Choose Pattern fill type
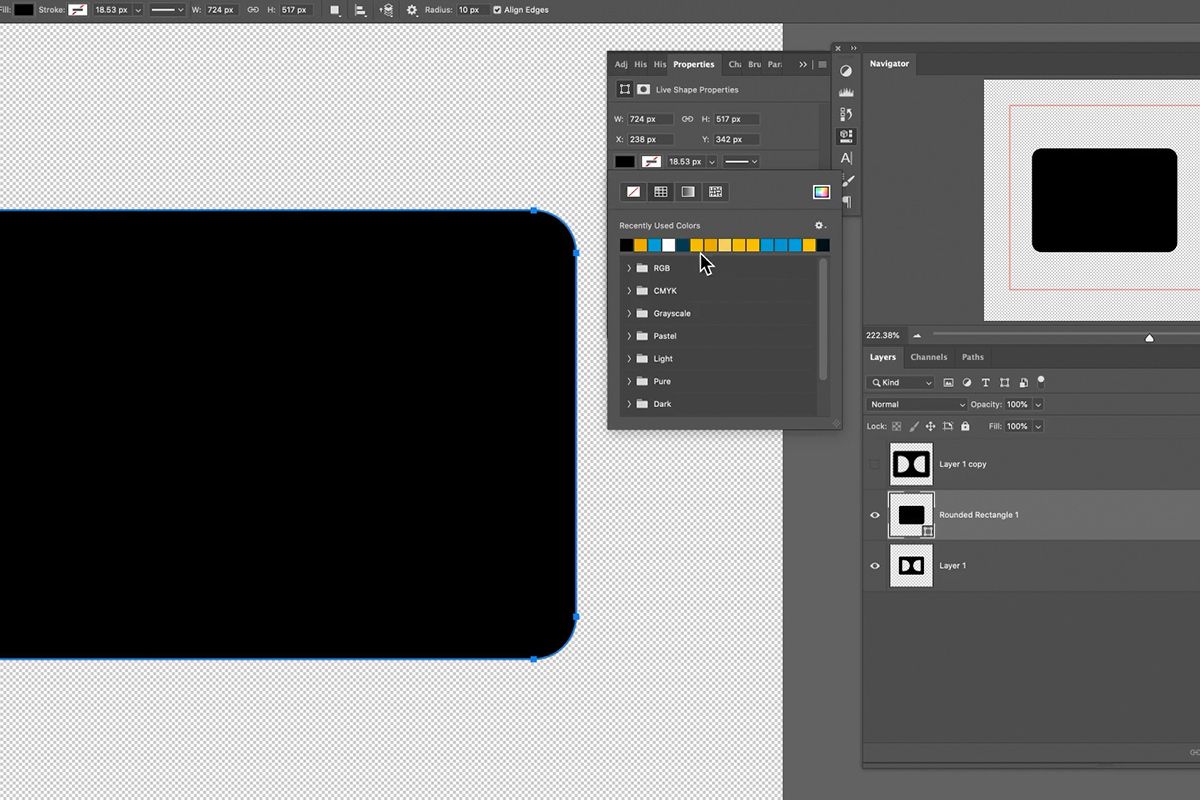Viewport: 1200px width, 800px height. pos(715,192)
